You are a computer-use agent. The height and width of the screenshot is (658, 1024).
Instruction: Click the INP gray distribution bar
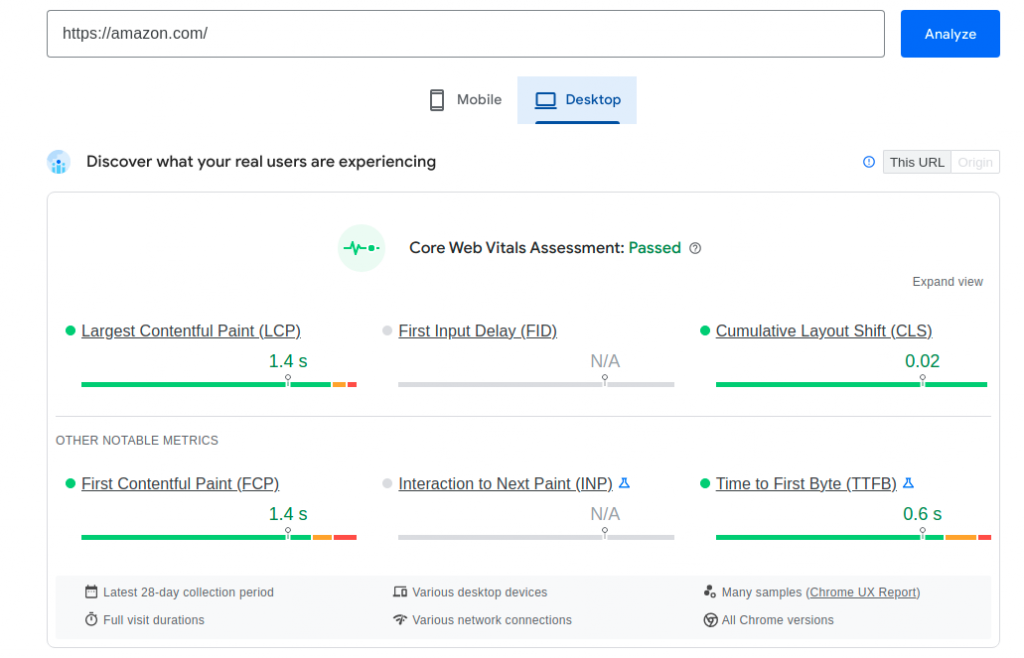pos(536,537)
